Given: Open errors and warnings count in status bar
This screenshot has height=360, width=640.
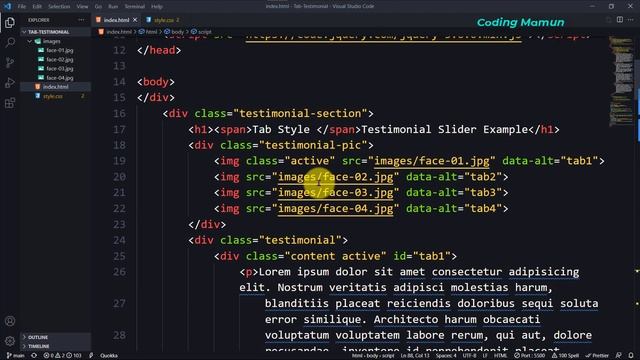Looking at the screenshot, I should [62, 356].
